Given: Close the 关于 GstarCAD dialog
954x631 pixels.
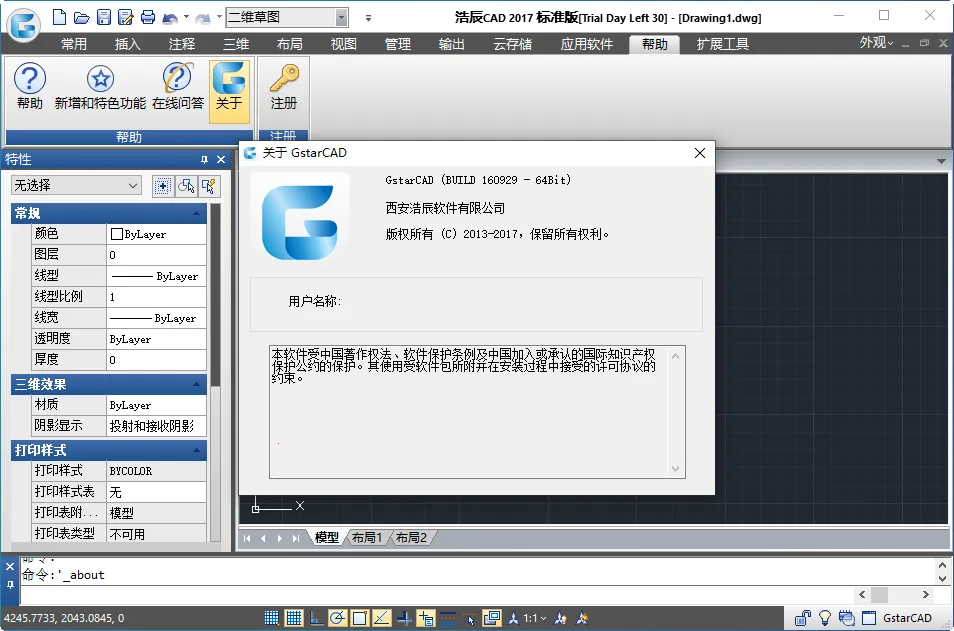Looking at the screenshot, I should tap(700, 153).
